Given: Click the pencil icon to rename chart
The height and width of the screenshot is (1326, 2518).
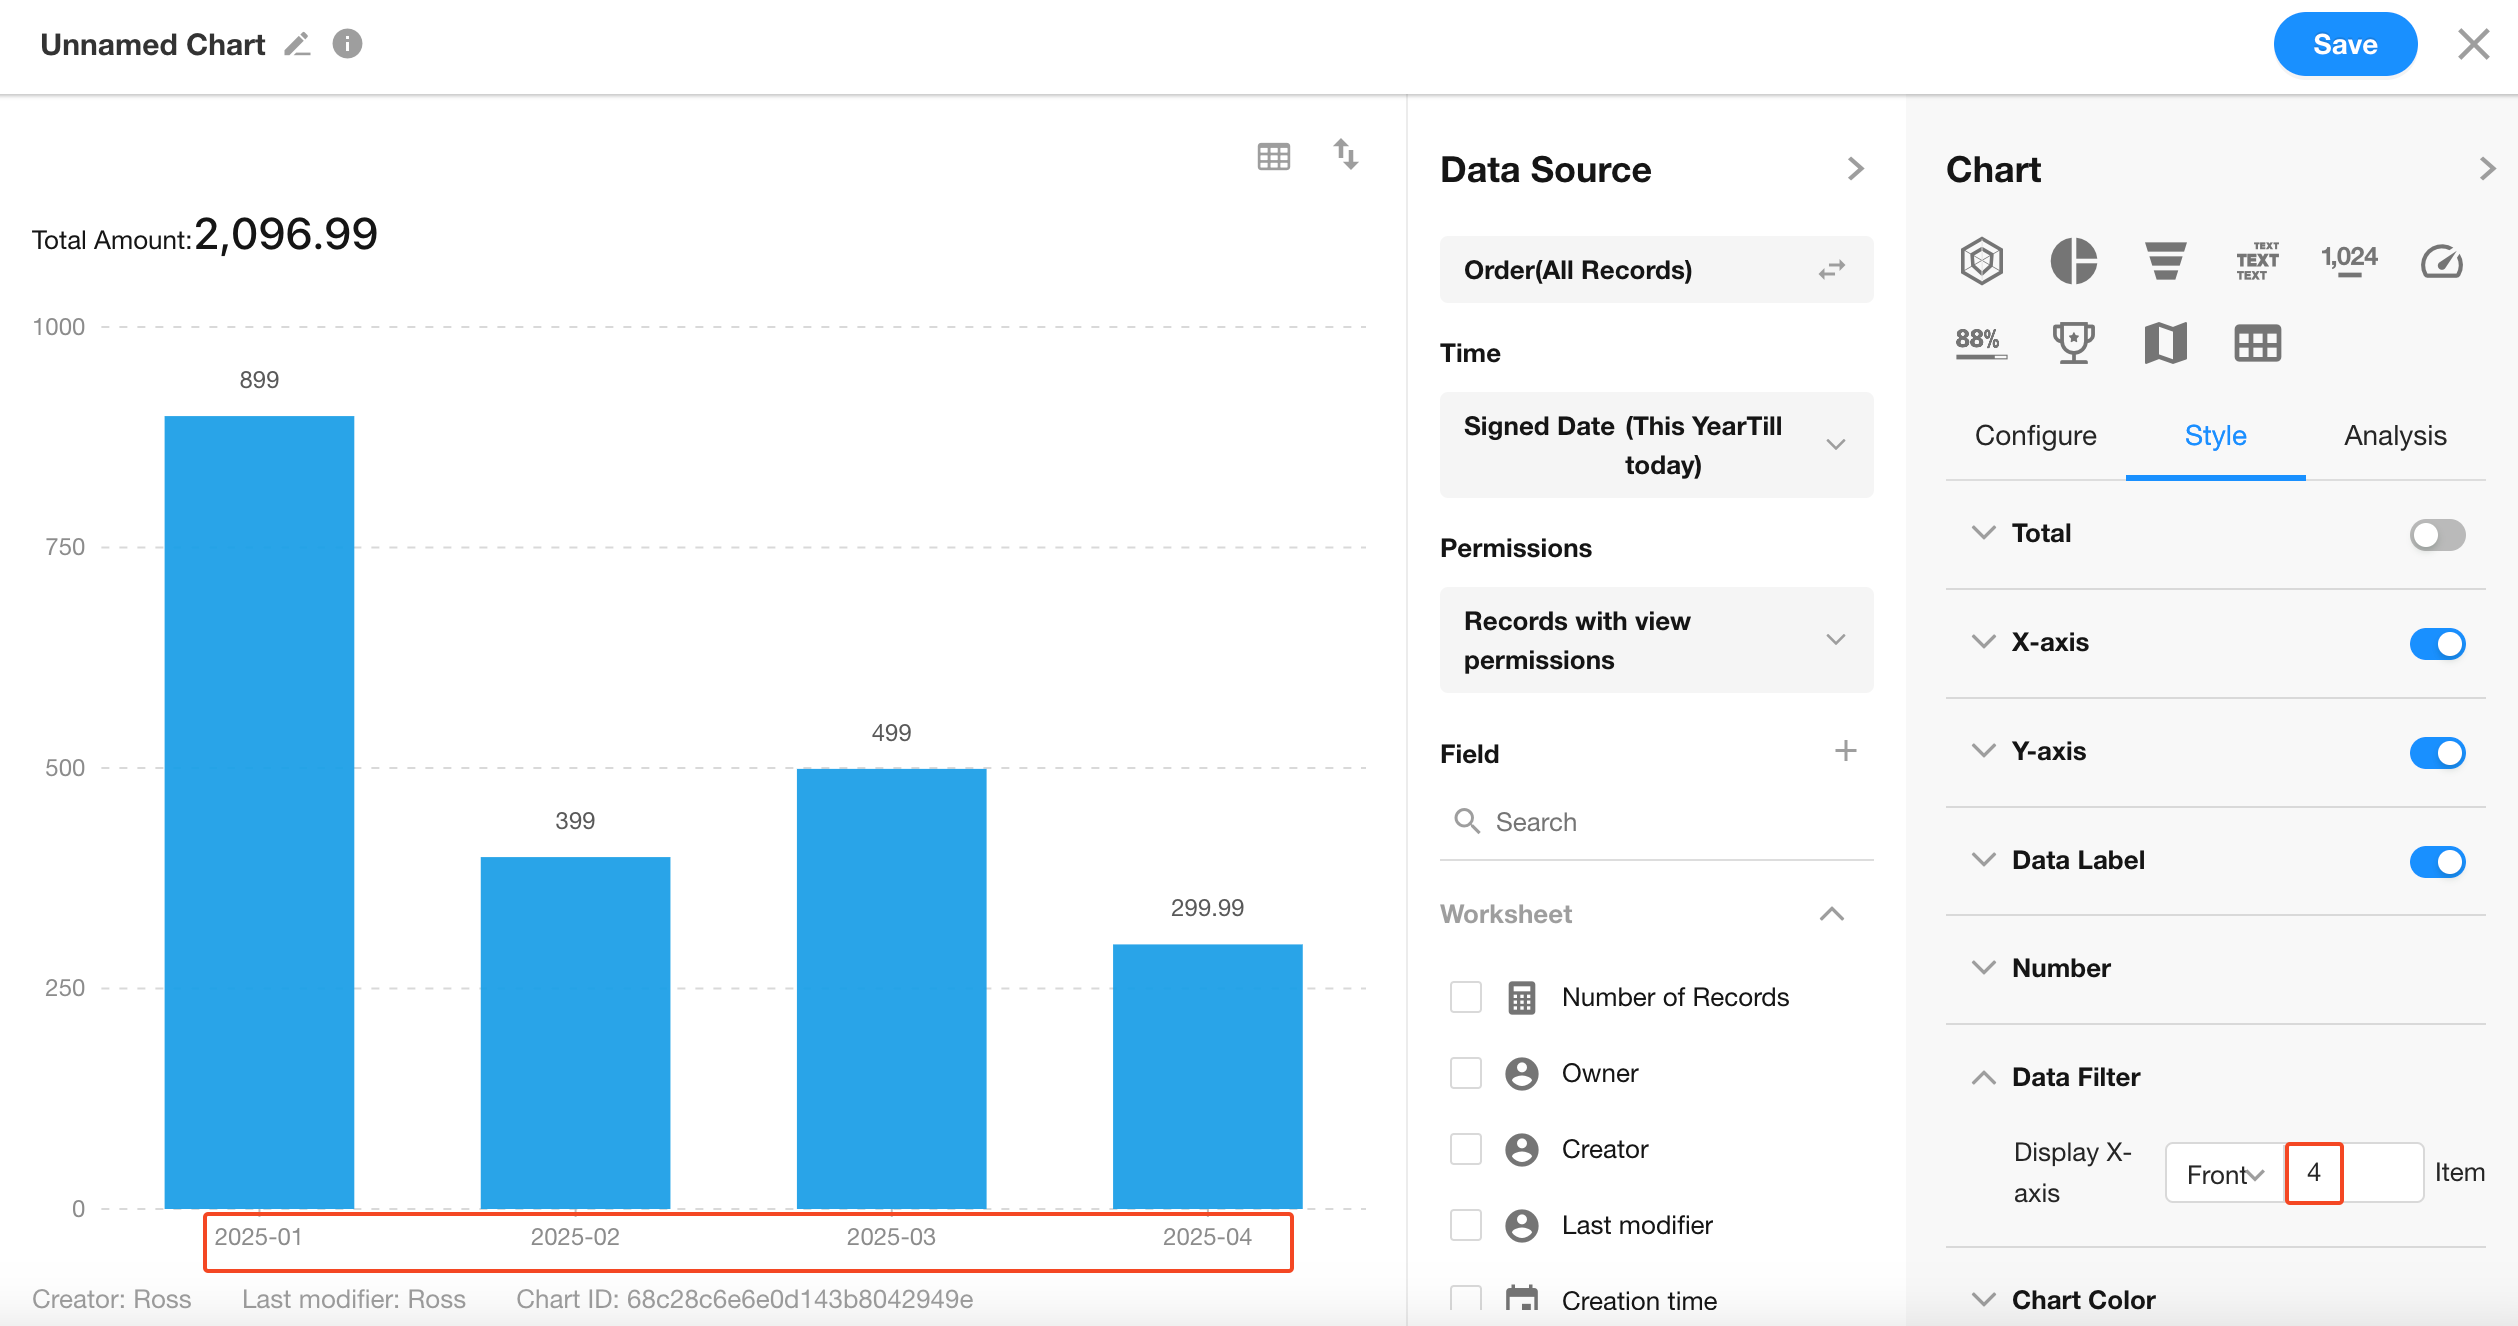Looking at the screenshot, I should point(297,45).
